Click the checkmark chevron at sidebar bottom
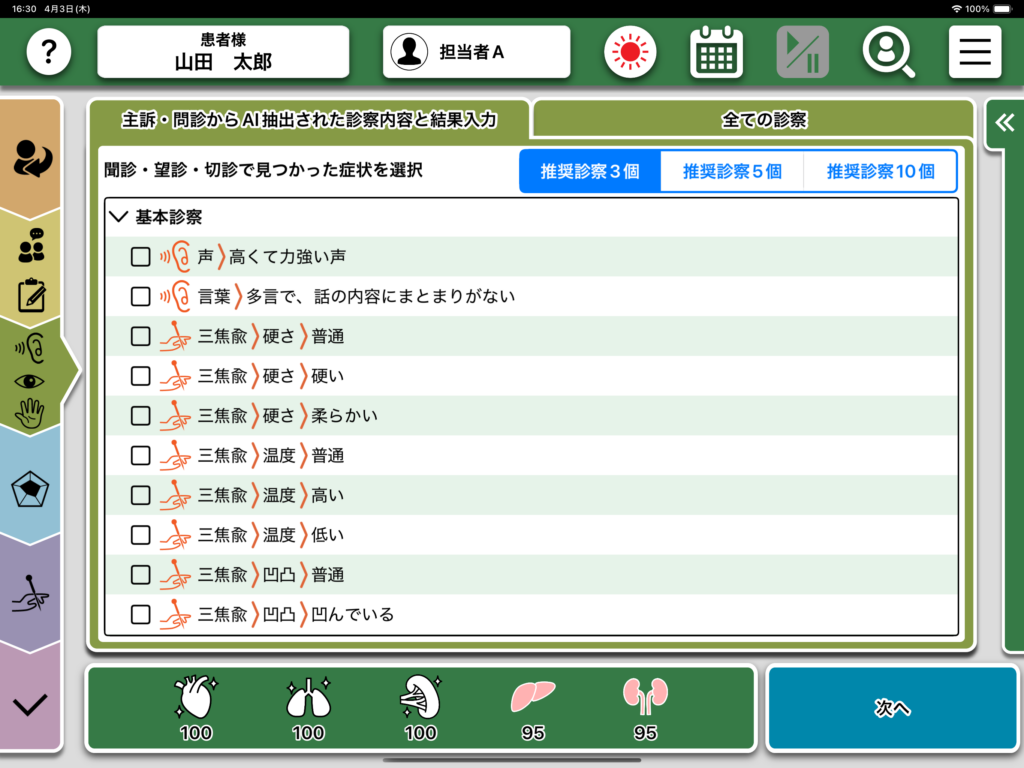The height and width of the screenshot is (768, 1024). coord(31,705)
